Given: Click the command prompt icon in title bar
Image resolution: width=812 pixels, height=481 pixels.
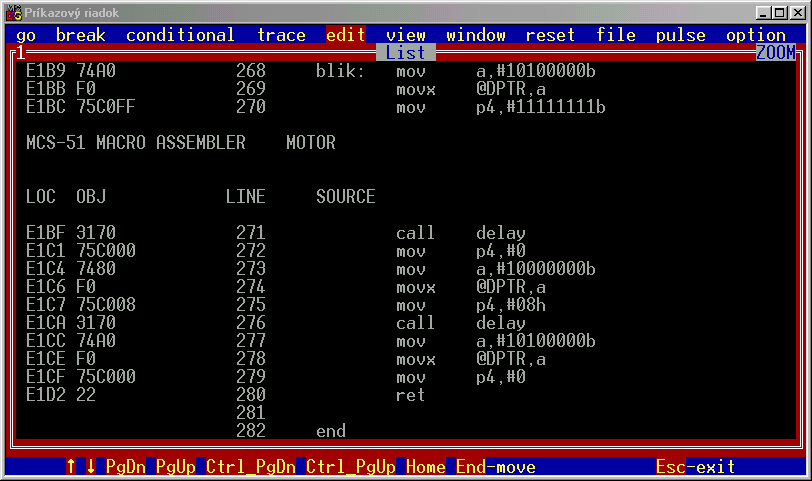Looking at the screenshot, I should point(13,12).
